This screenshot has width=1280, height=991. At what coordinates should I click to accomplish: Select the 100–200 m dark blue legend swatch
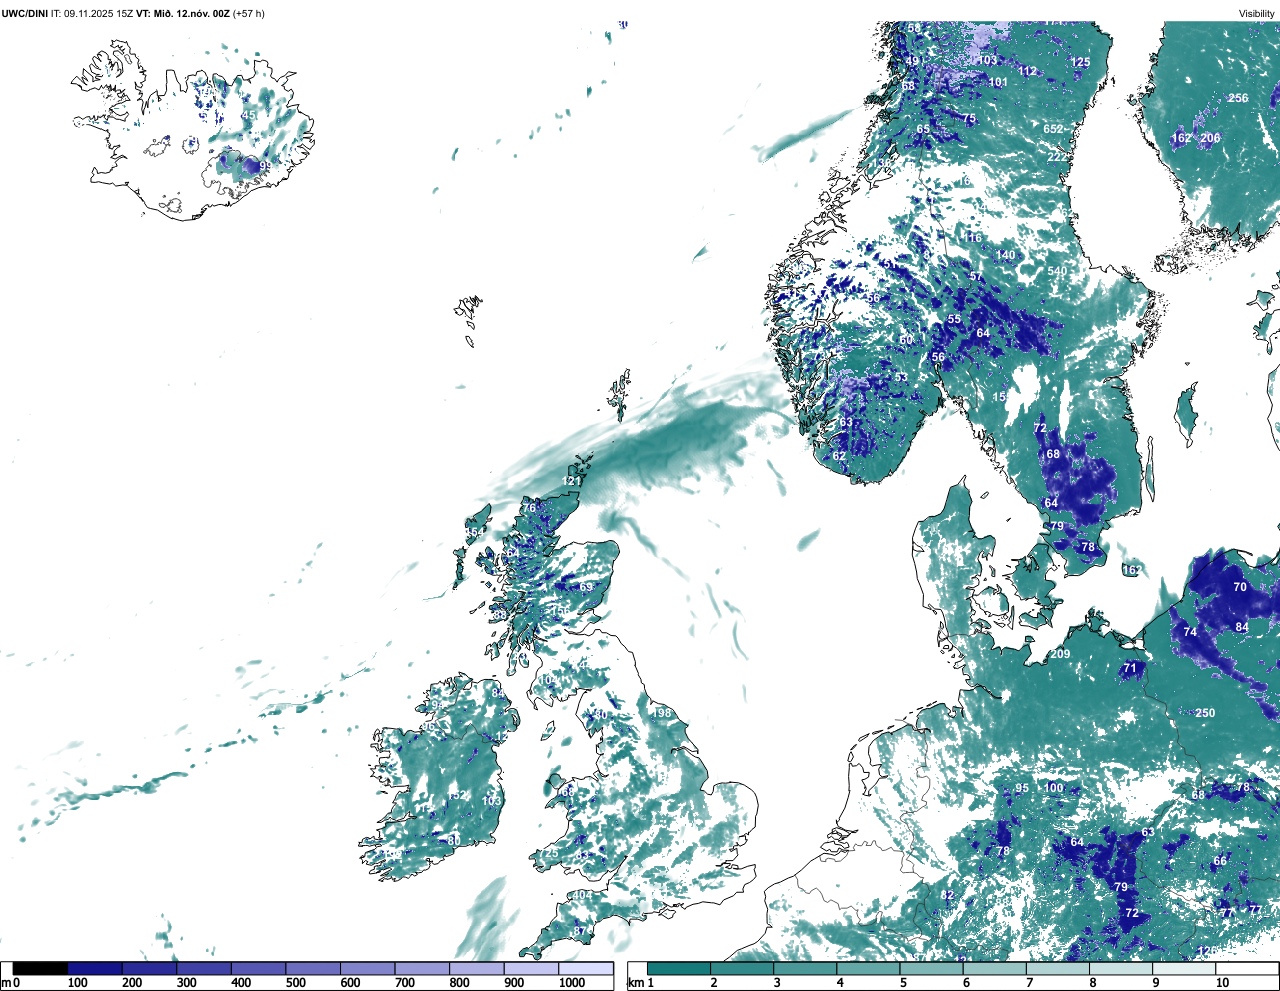click(x=95, y=969)
